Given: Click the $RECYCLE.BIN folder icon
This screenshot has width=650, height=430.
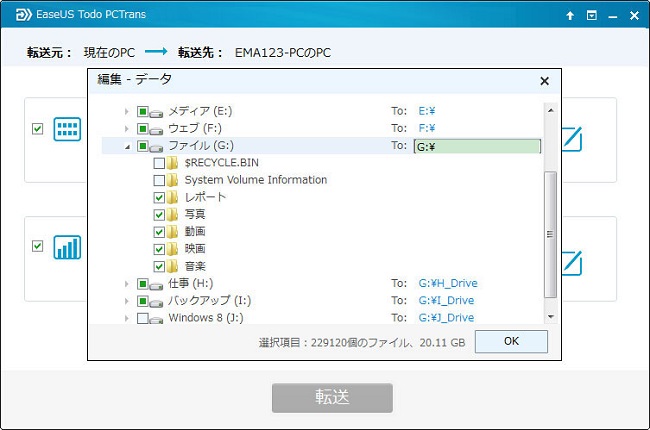Looking at the screenshot, I should 172,163.
